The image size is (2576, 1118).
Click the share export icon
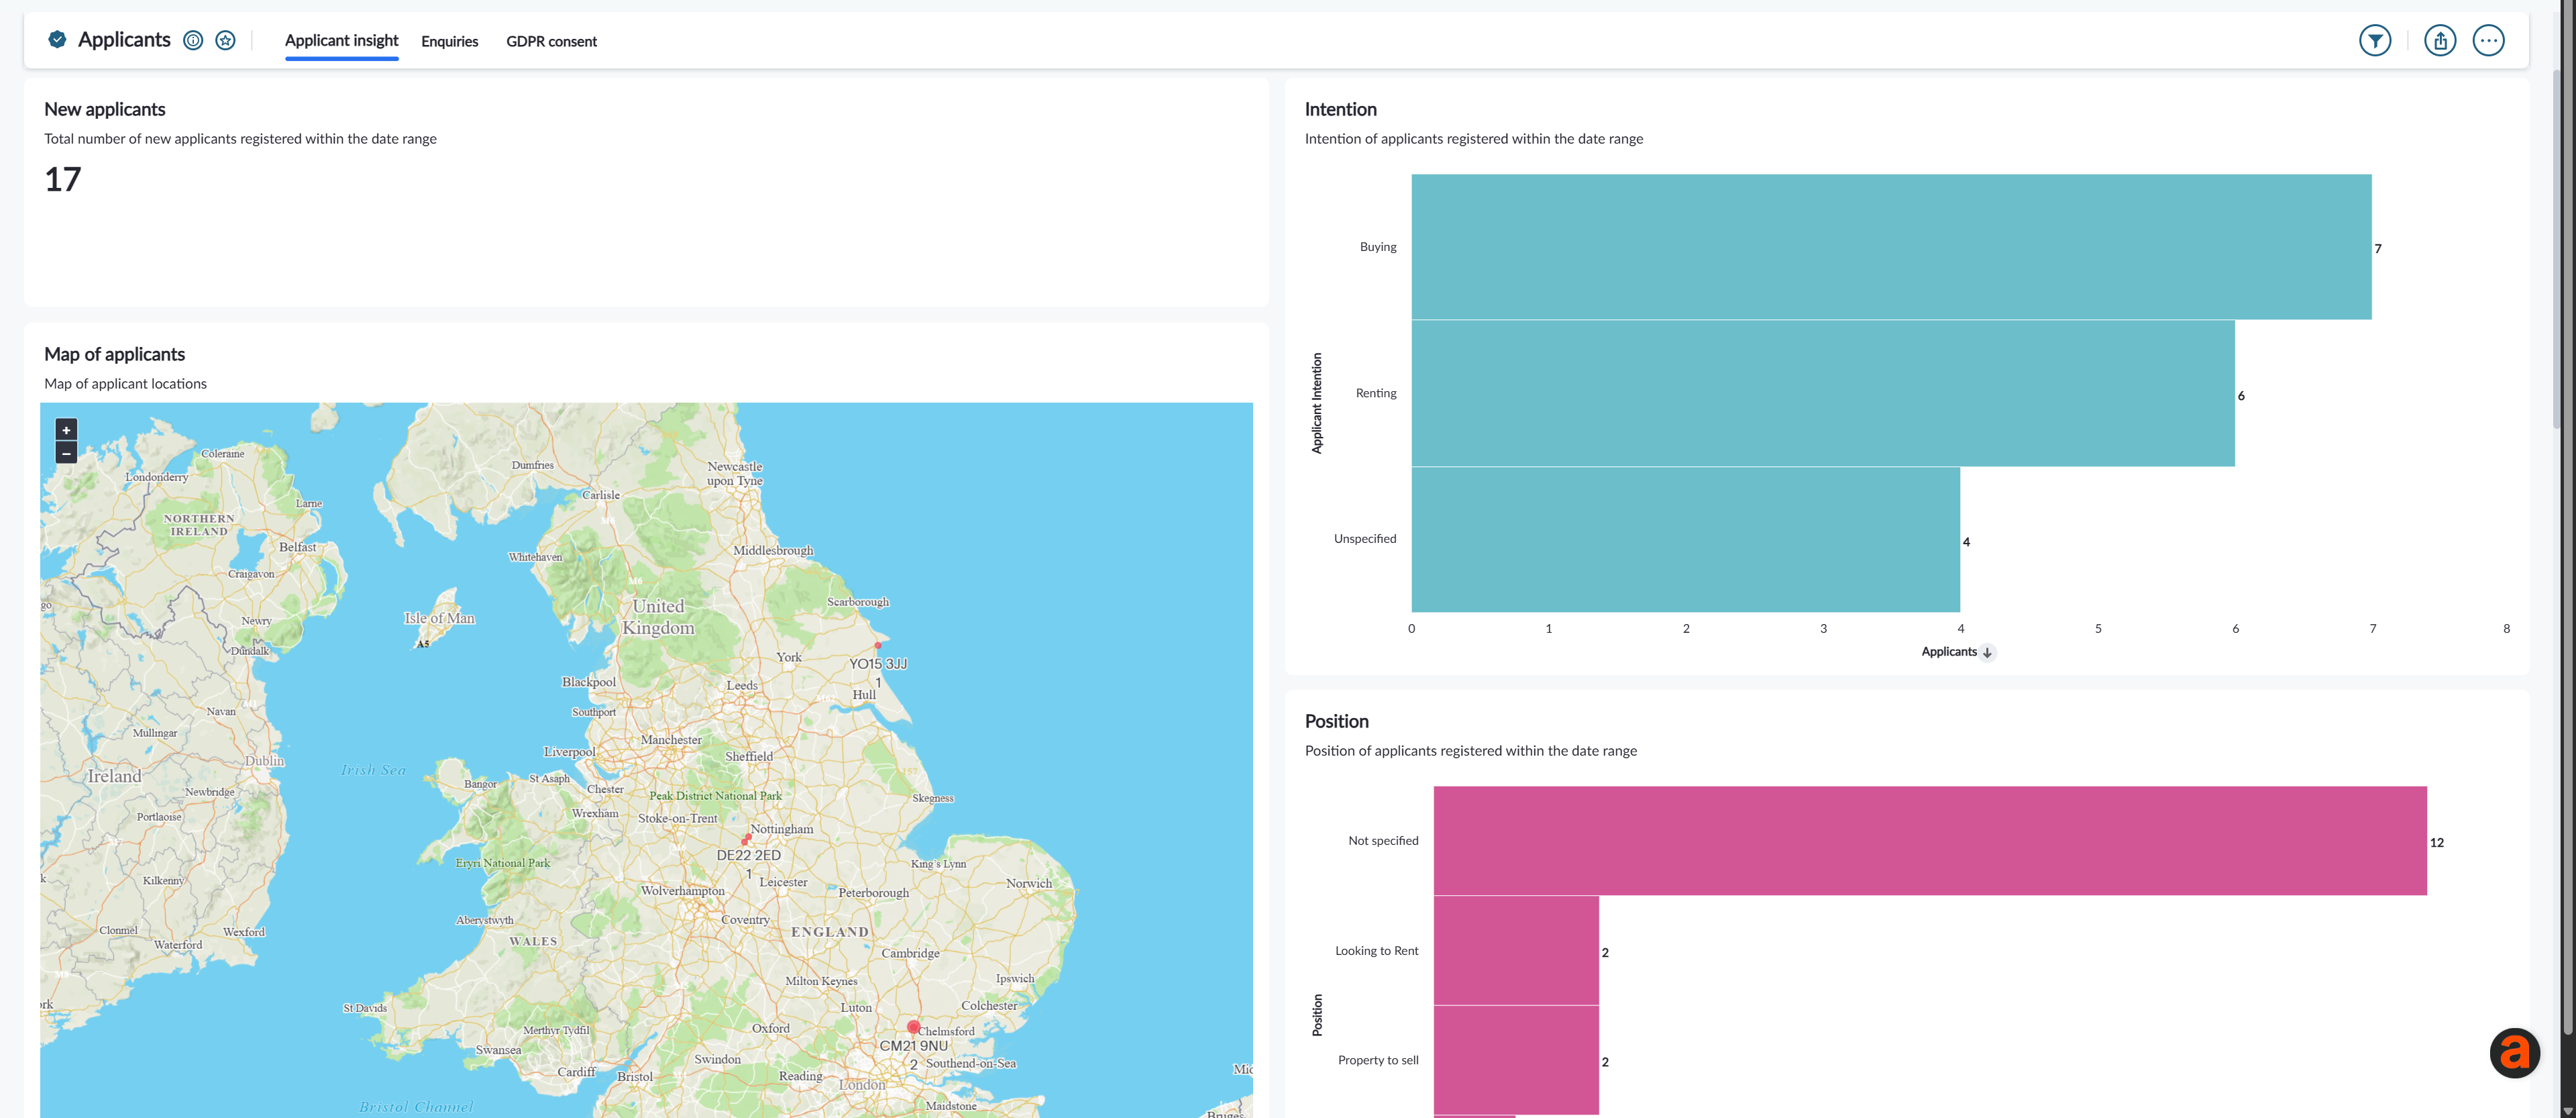2440,40
